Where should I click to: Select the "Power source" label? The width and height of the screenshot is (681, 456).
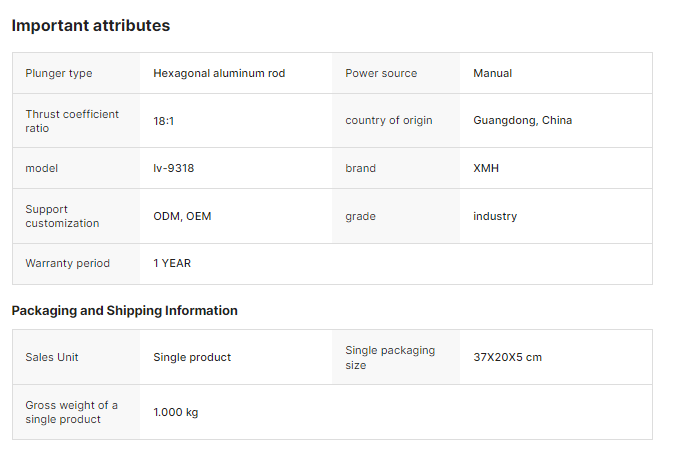tap(381, 73)
